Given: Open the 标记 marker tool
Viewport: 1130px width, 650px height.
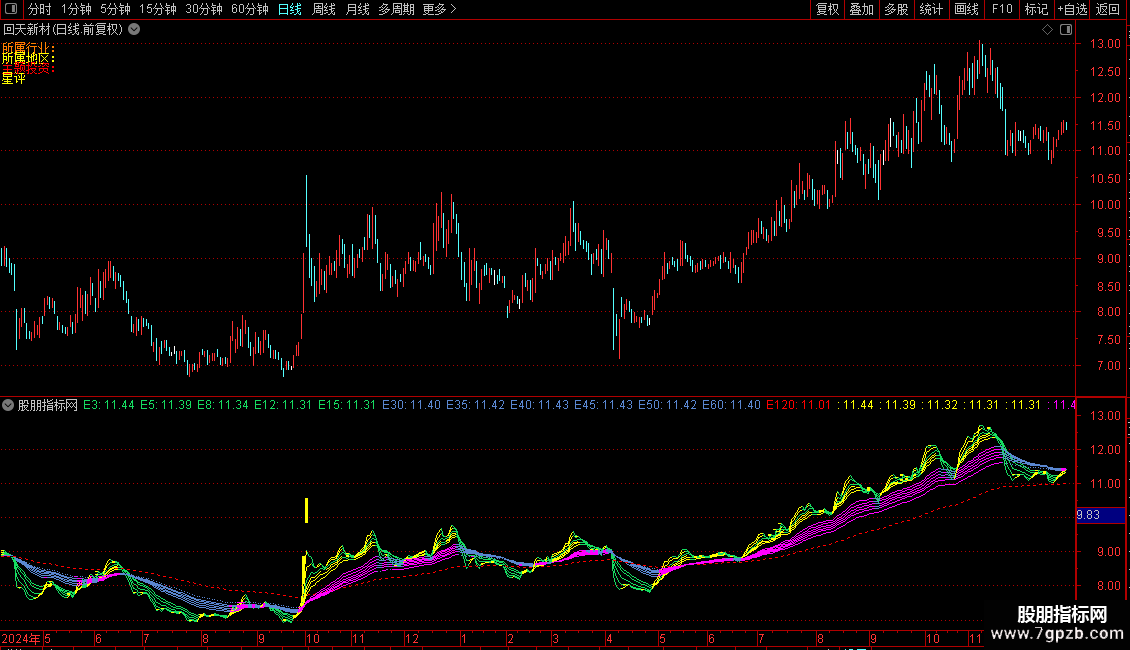Looking at the screenshot, I should [1036, 9].
